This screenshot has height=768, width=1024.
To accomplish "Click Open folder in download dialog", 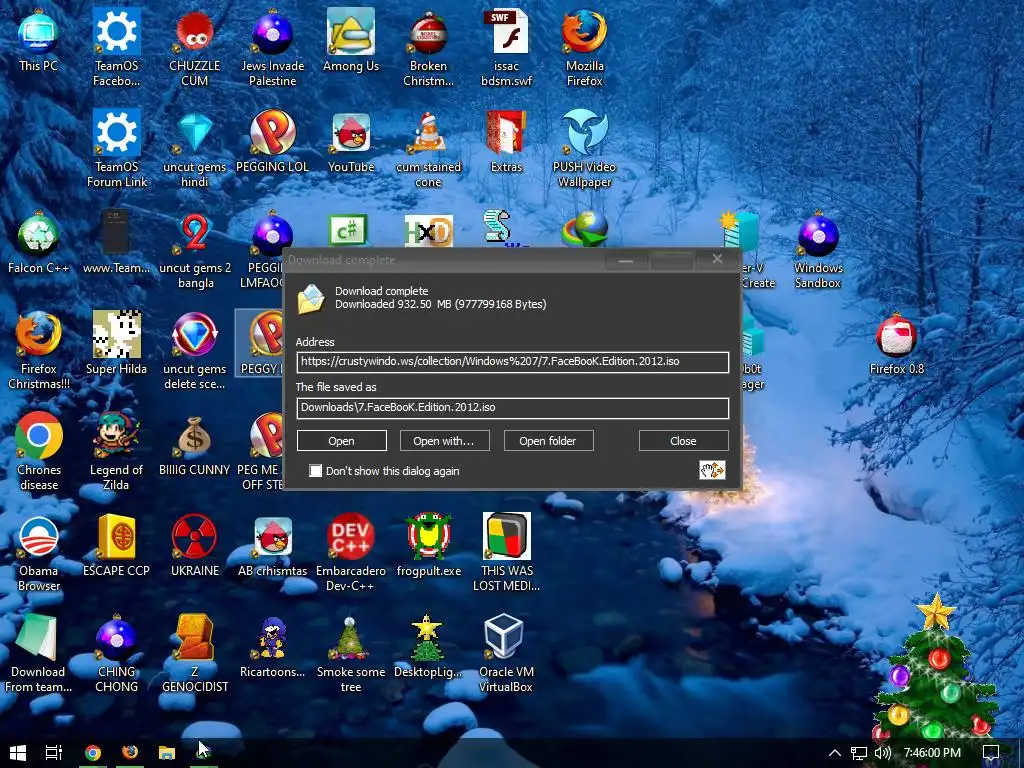I will click(x=548, y=441).
